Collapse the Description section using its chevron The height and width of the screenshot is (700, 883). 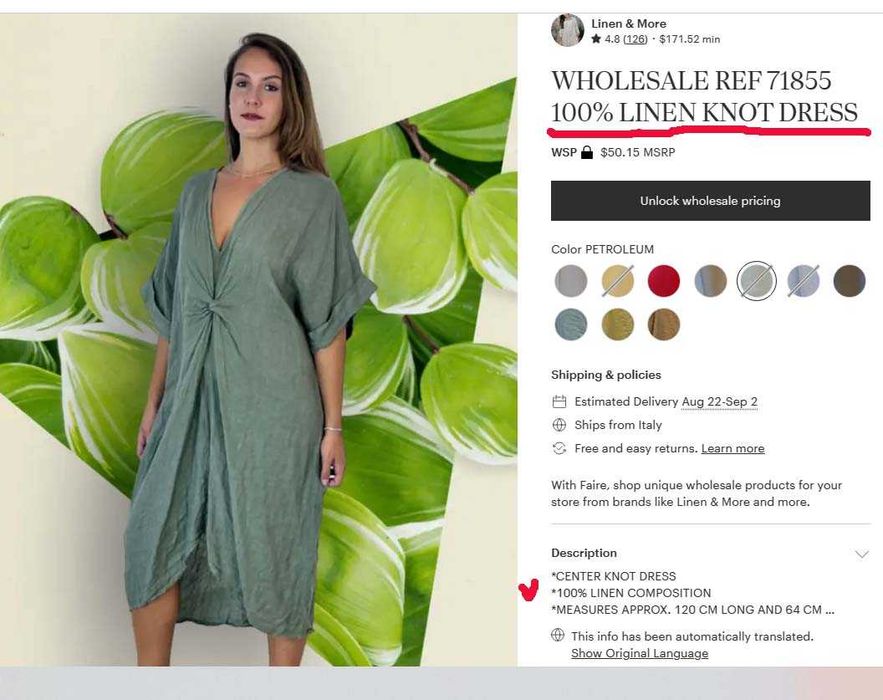pos(862,554)
